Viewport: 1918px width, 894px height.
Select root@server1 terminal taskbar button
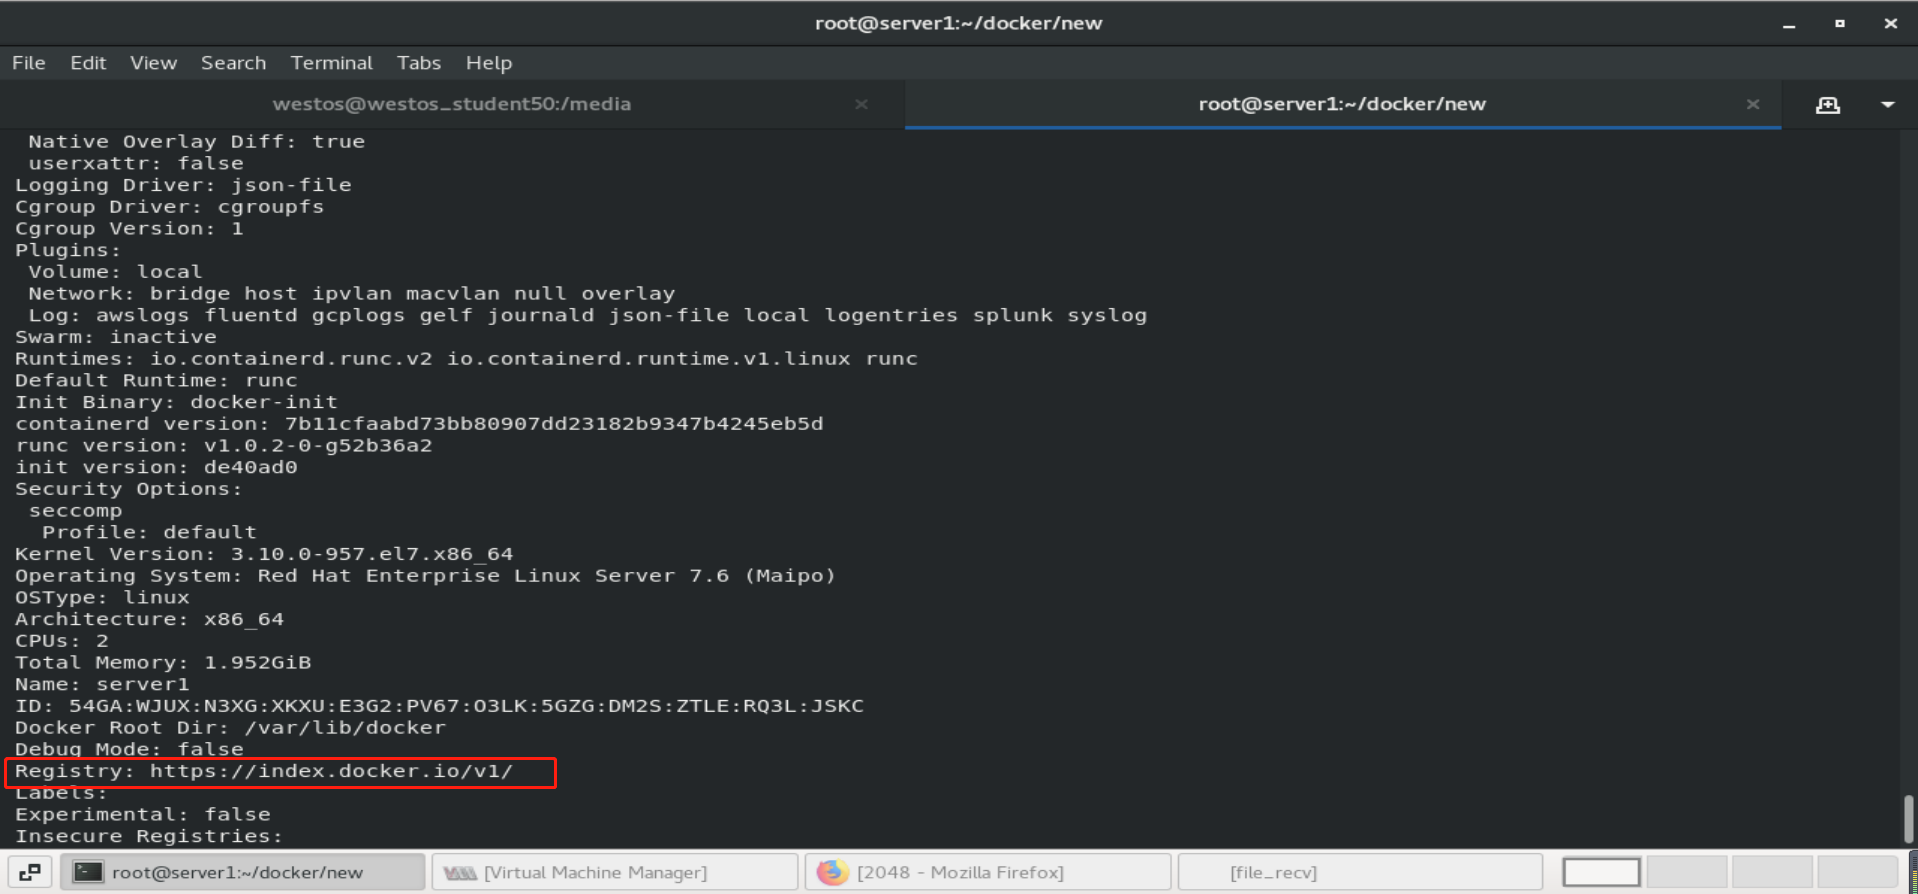point(243,872)
